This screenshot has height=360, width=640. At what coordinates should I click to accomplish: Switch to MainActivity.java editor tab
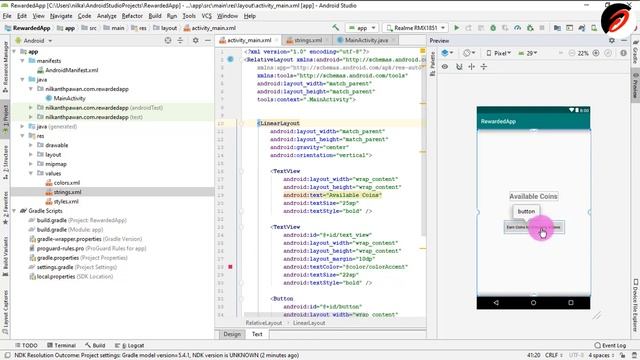[366, 40]
